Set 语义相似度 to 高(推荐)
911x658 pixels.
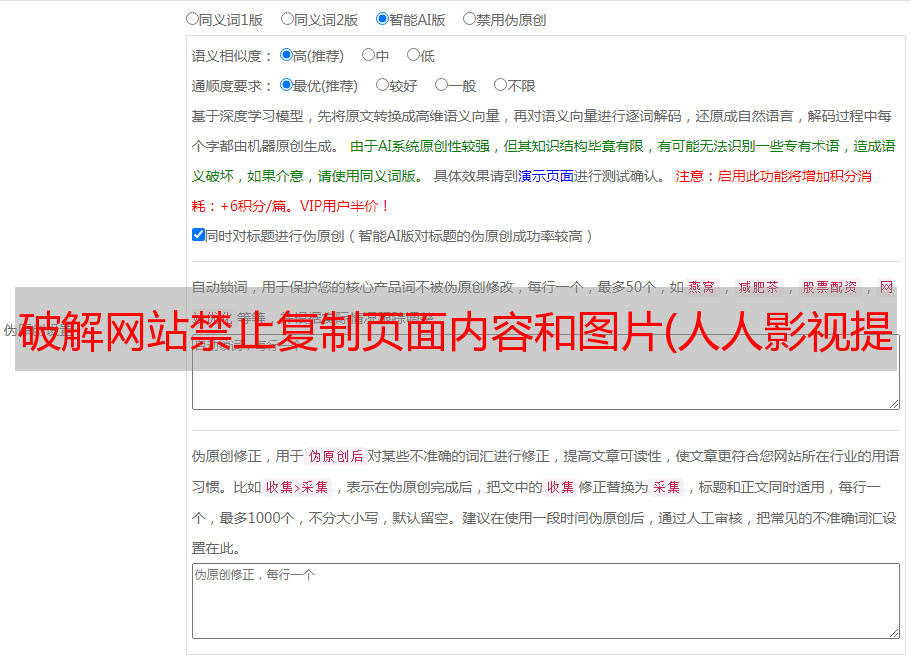(286, 55)
